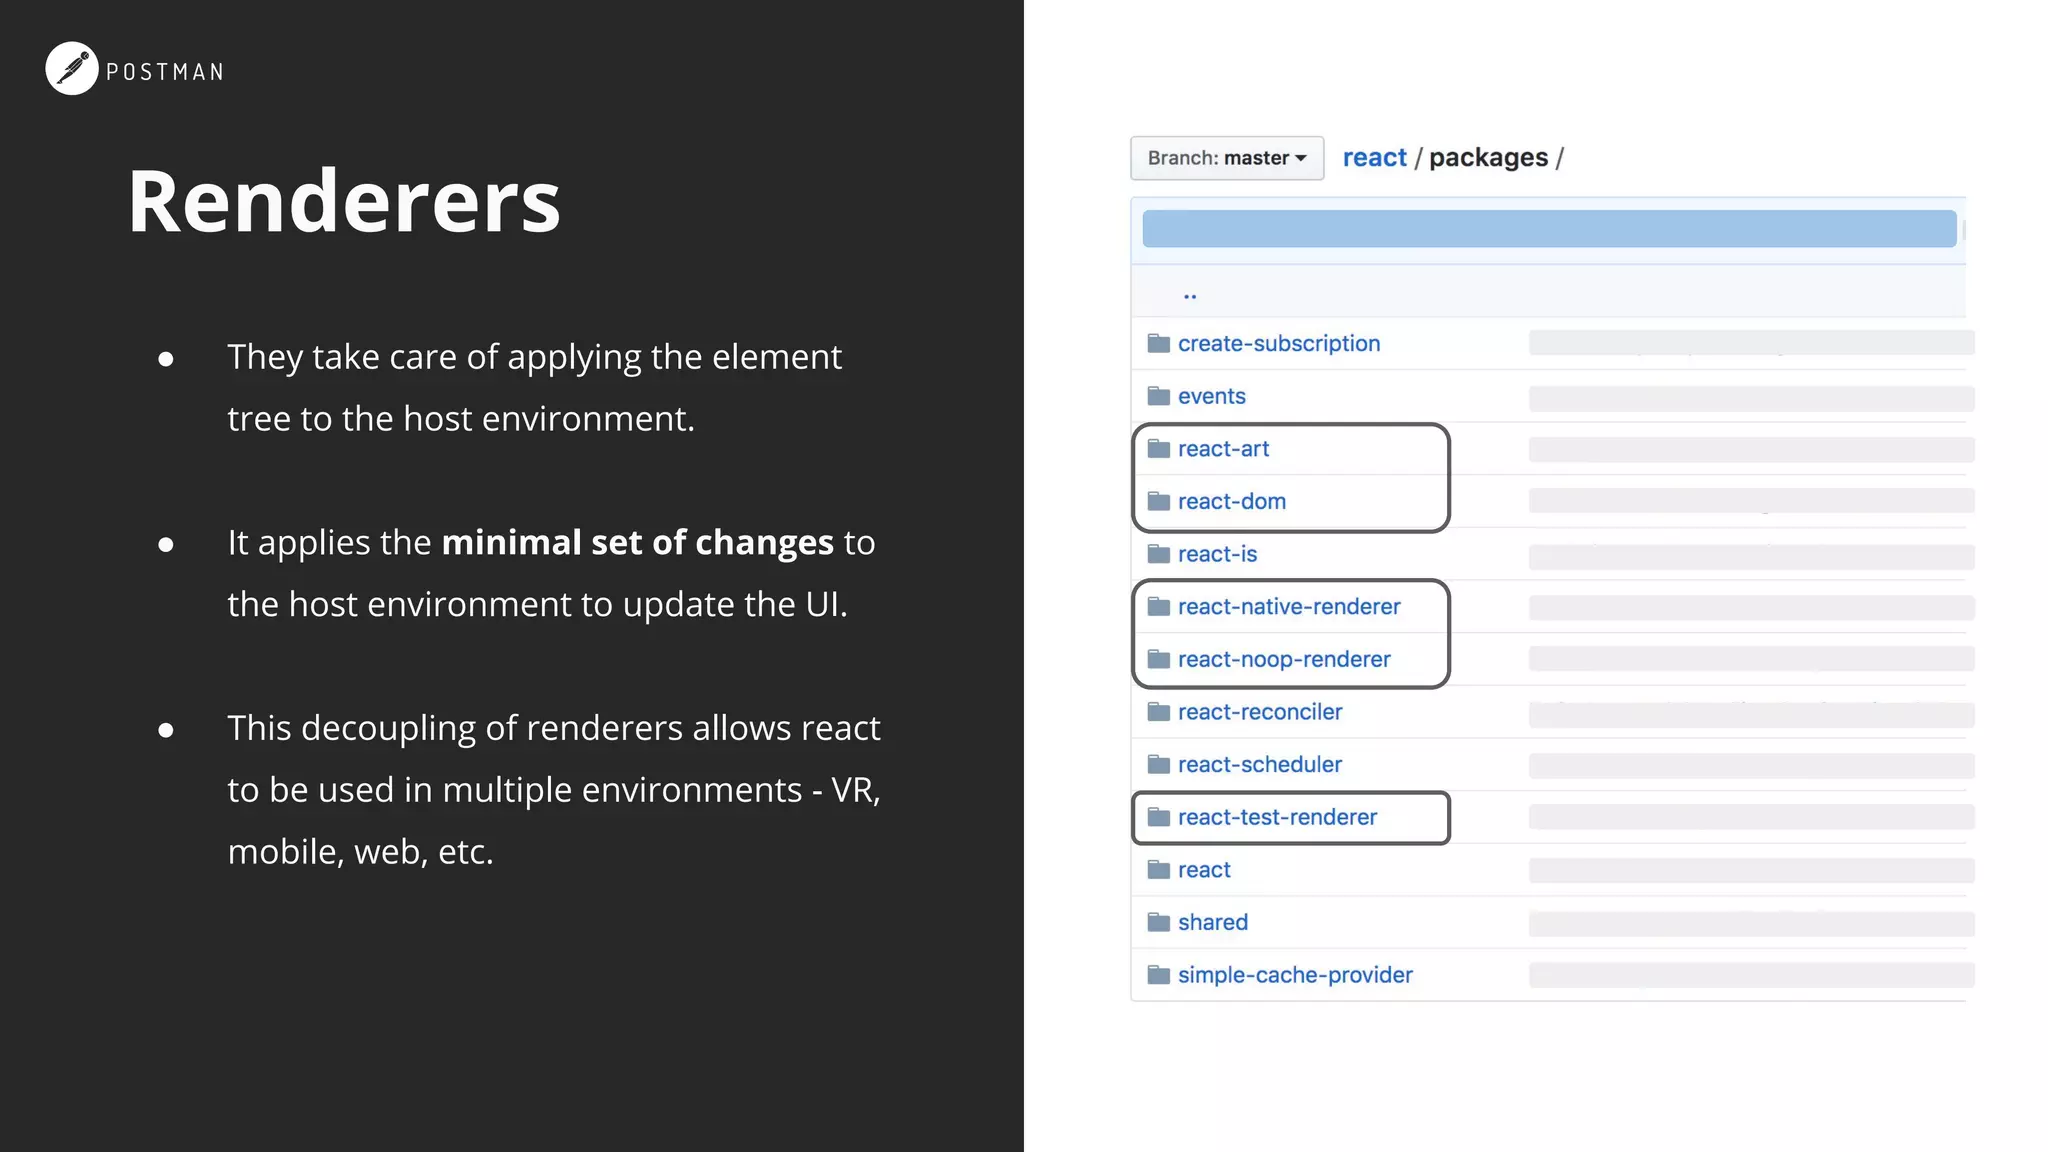Click the react-native-renderer folder icon
Viewport: 2048px width, 1152px height.
point(1159,606)
